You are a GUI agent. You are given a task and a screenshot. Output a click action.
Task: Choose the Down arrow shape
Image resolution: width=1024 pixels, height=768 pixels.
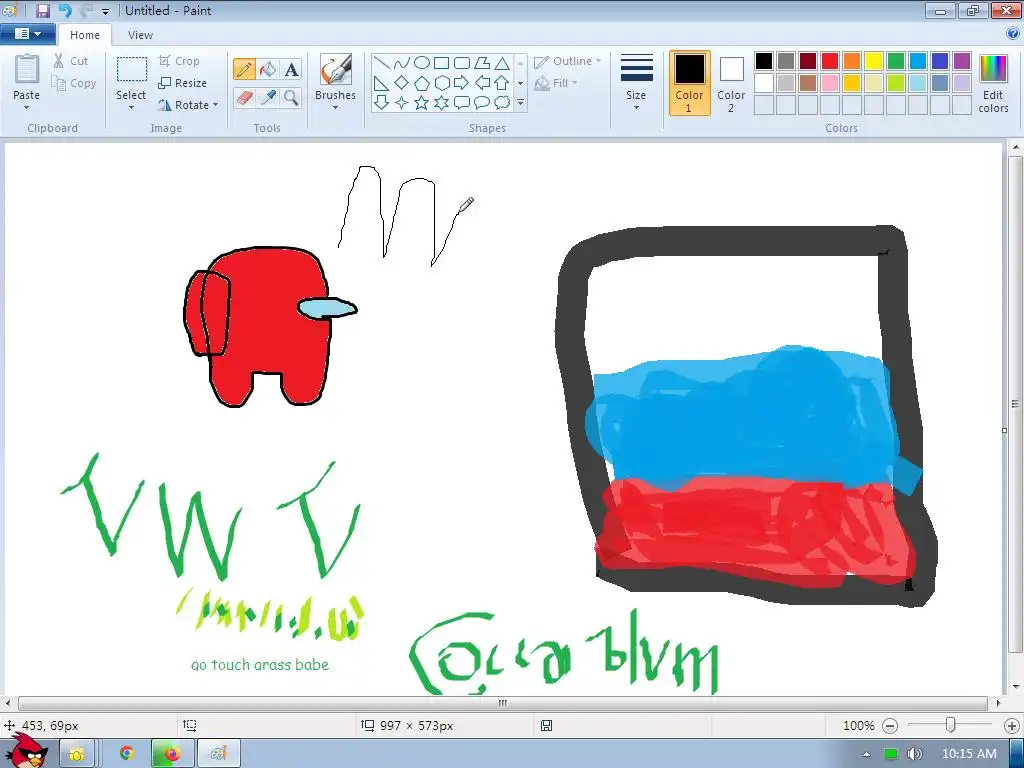pyautogui.click(x=382, y=103)
